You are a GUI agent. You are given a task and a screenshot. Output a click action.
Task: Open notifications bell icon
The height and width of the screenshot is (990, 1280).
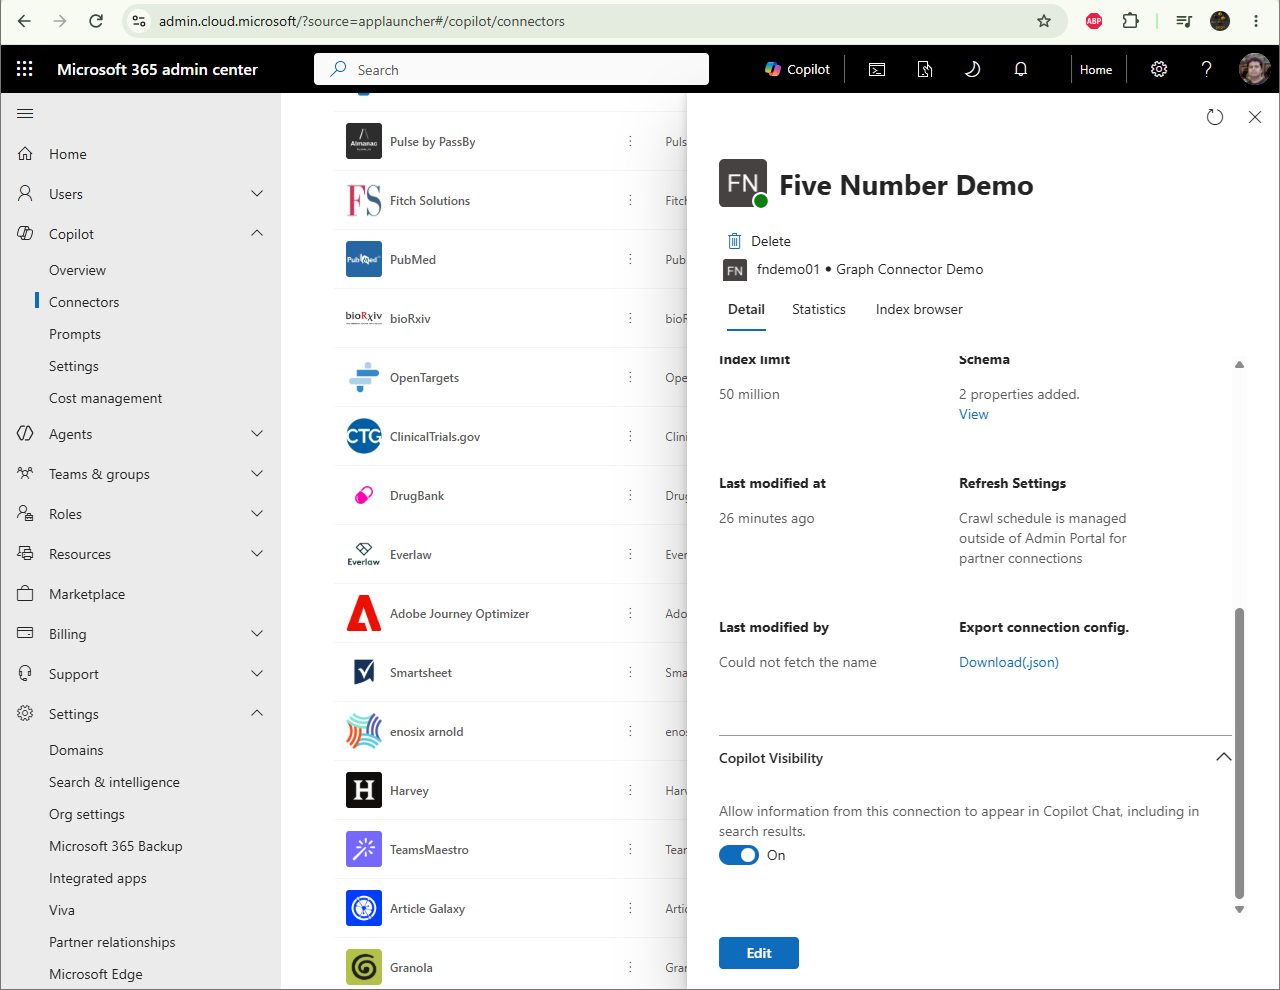[1021, 69]
